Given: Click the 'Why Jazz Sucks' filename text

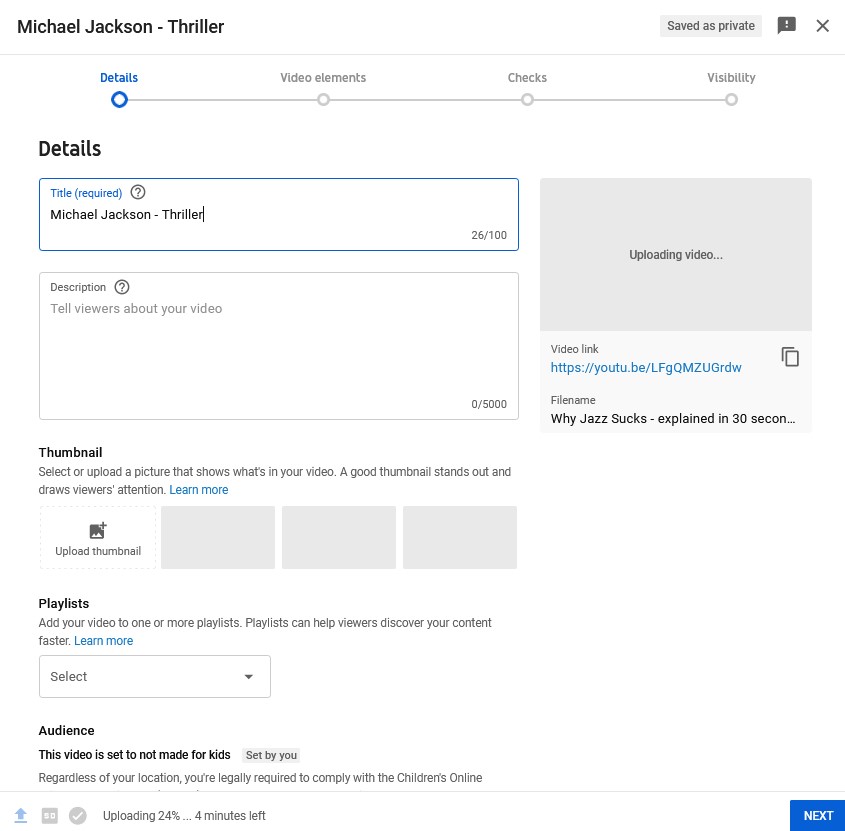Looking at the screenshot, I should [x=673, y=418].
